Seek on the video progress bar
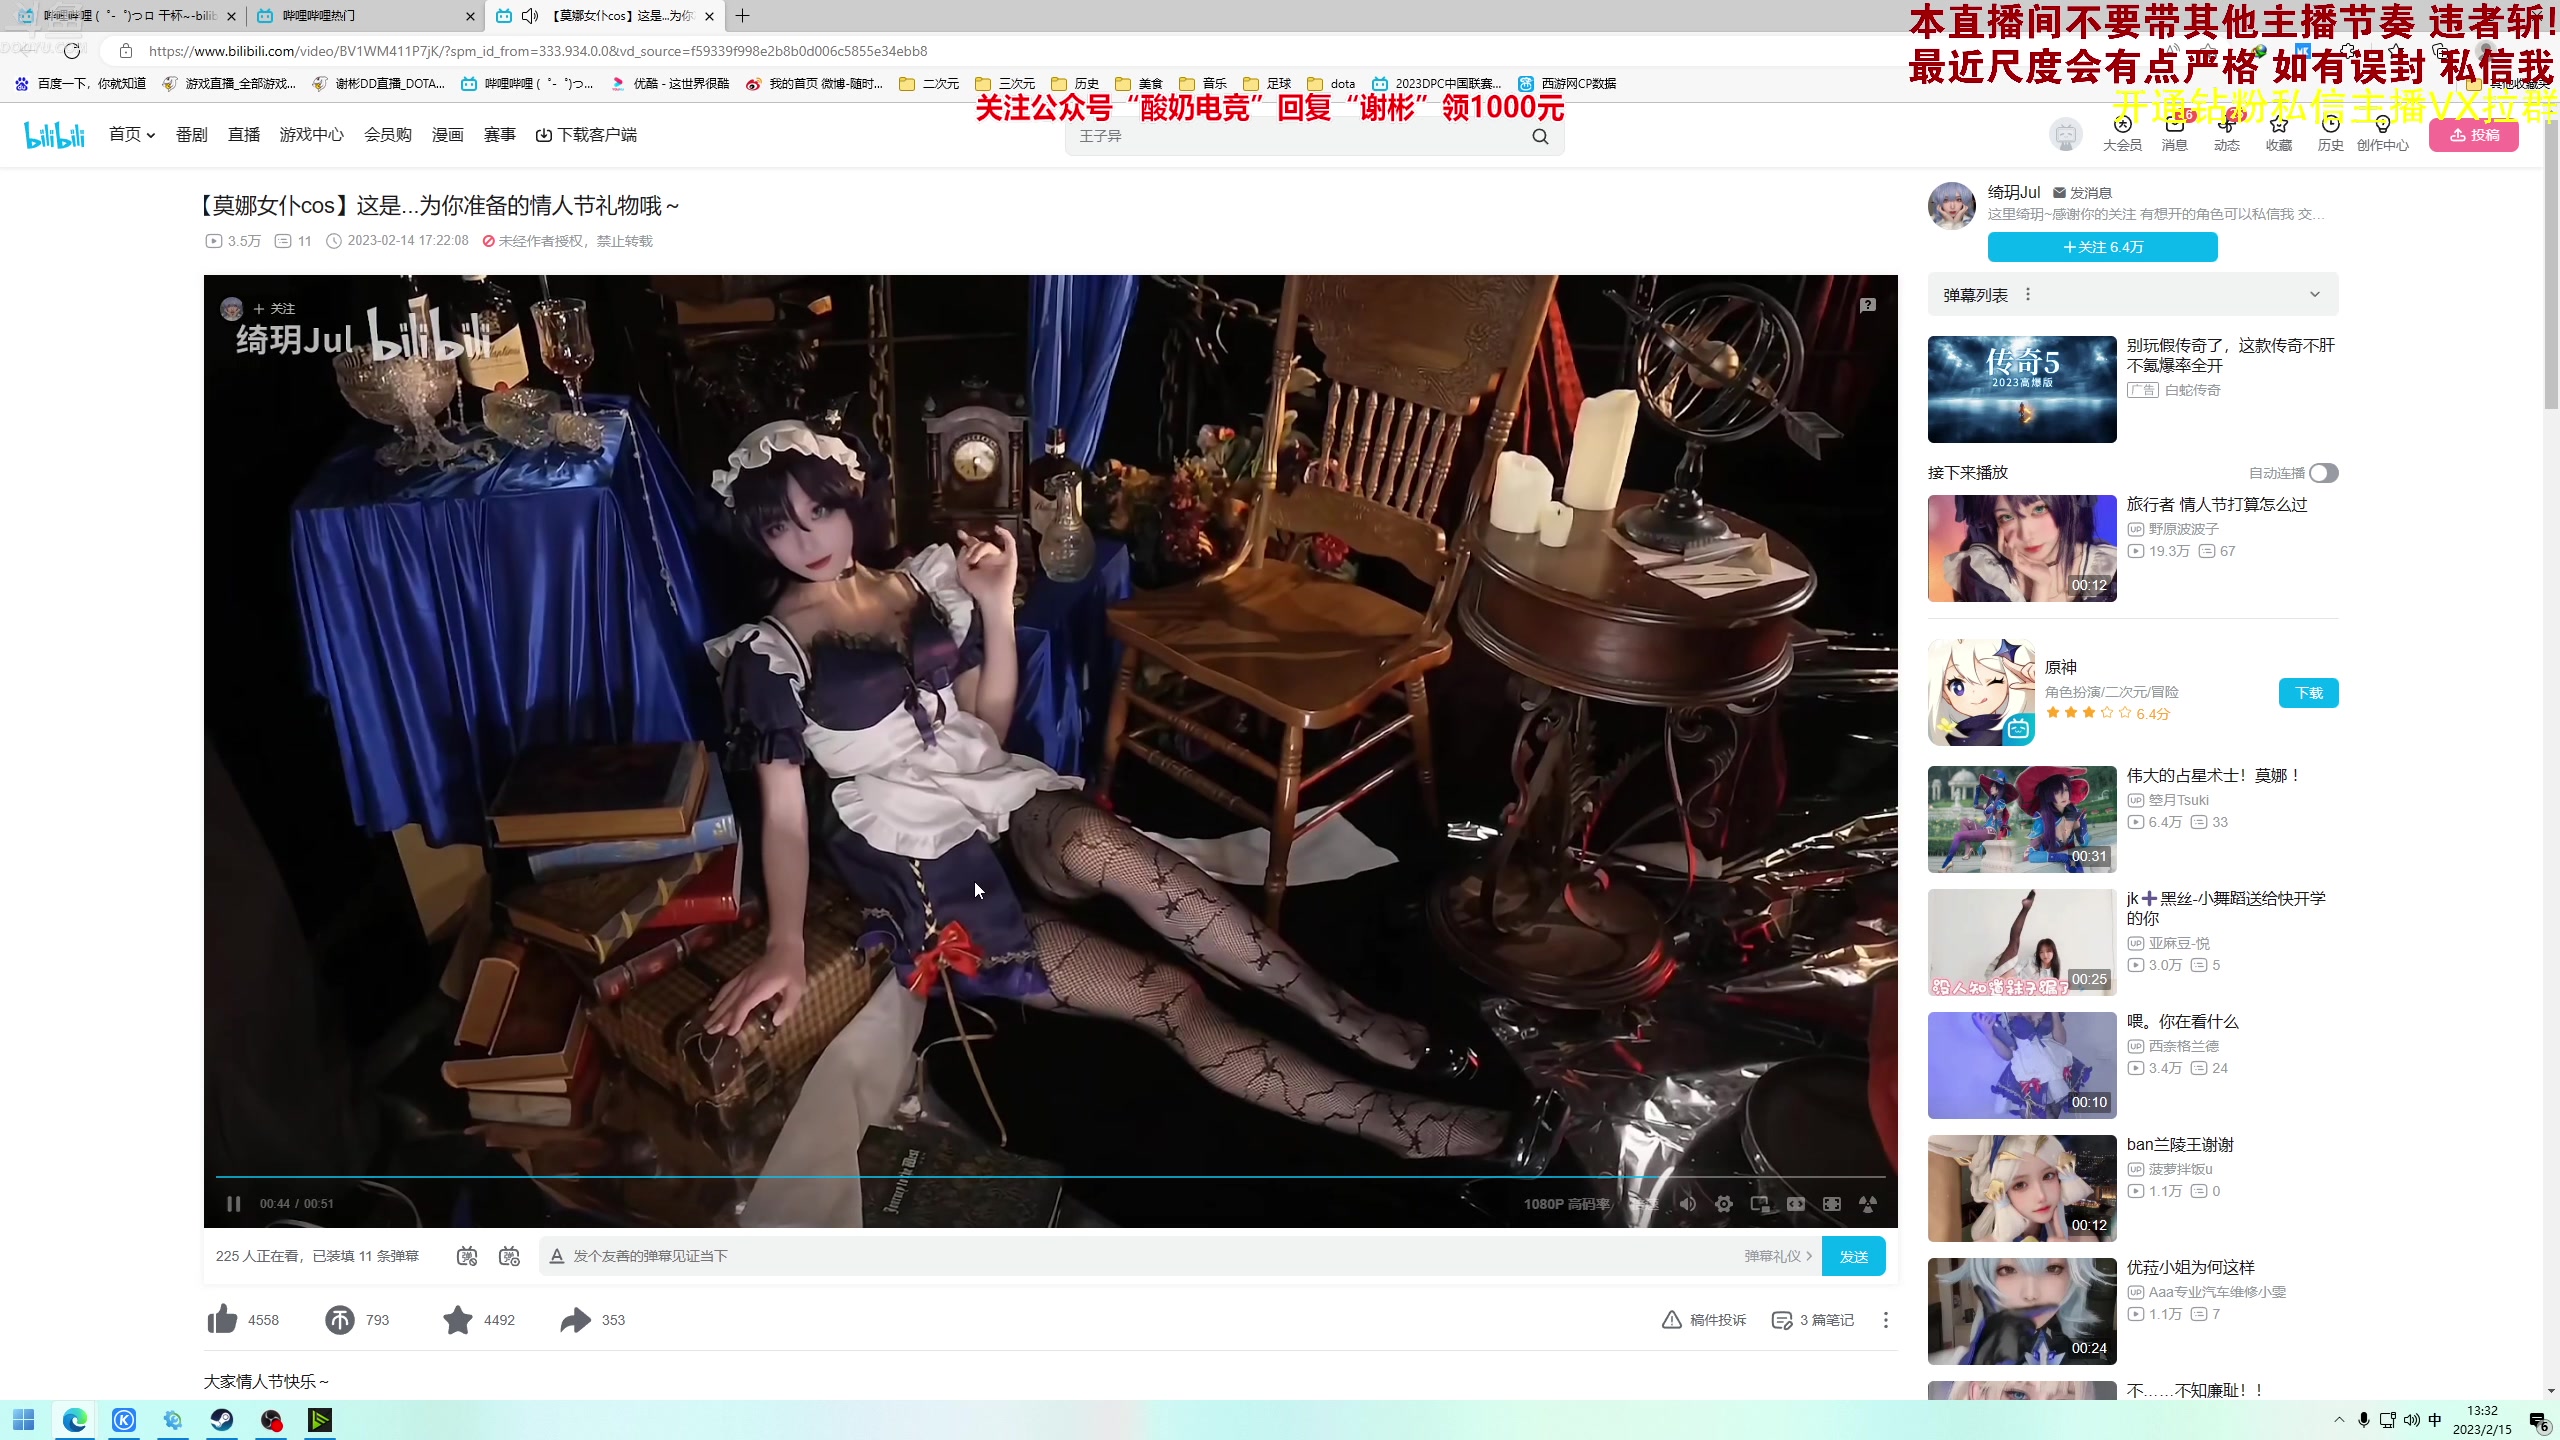Image resolution: width=2560 pixels, height=1440 pixels. click(1050, 1177)
